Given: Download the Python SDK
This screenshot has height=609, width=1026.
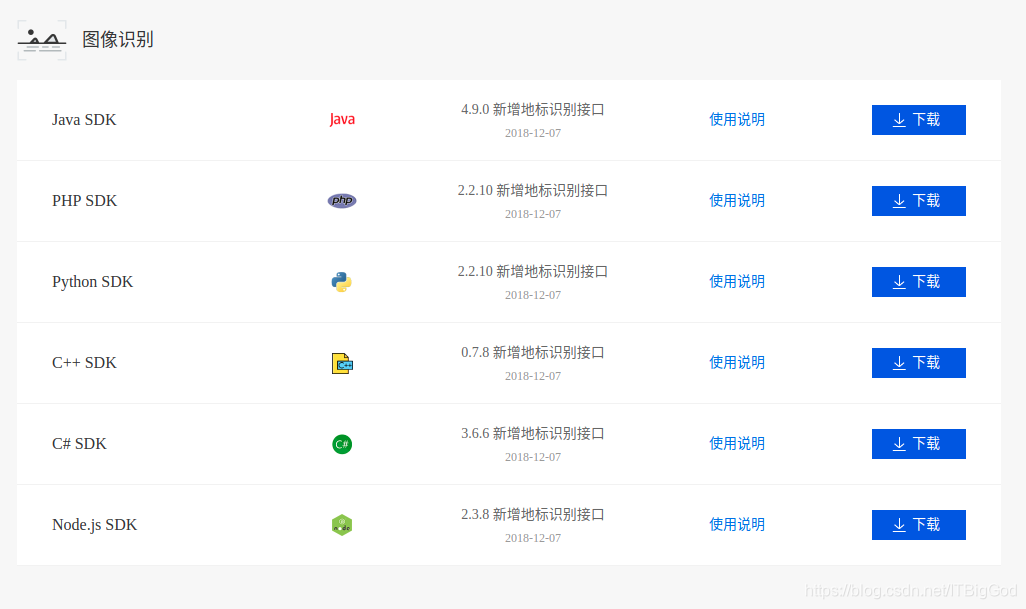Looking at the screenshot, I should coord(918,281).
